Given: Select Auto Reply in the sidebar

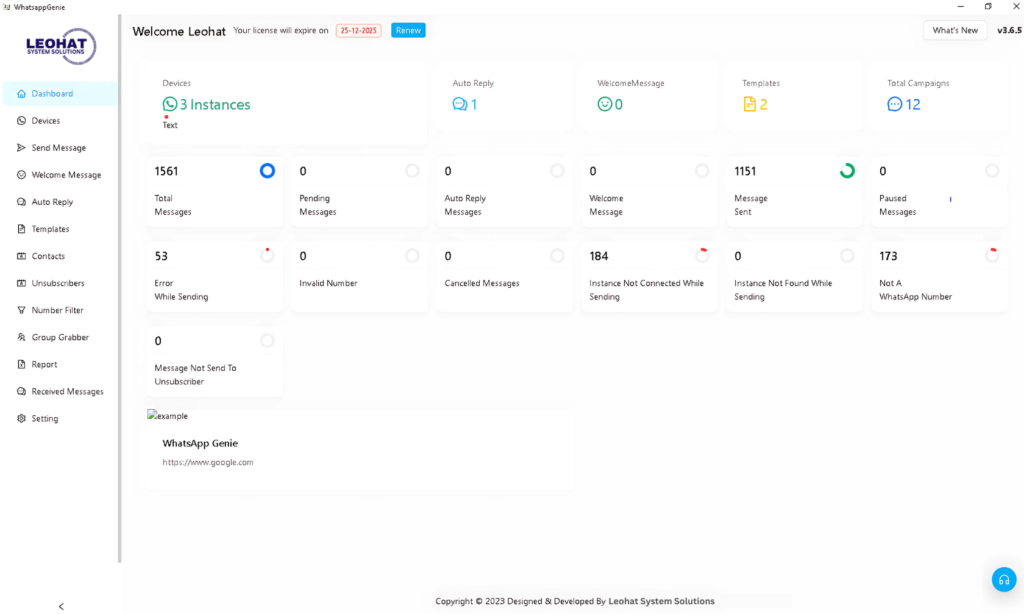Looking at the screenshot, I should coord(60,202).
